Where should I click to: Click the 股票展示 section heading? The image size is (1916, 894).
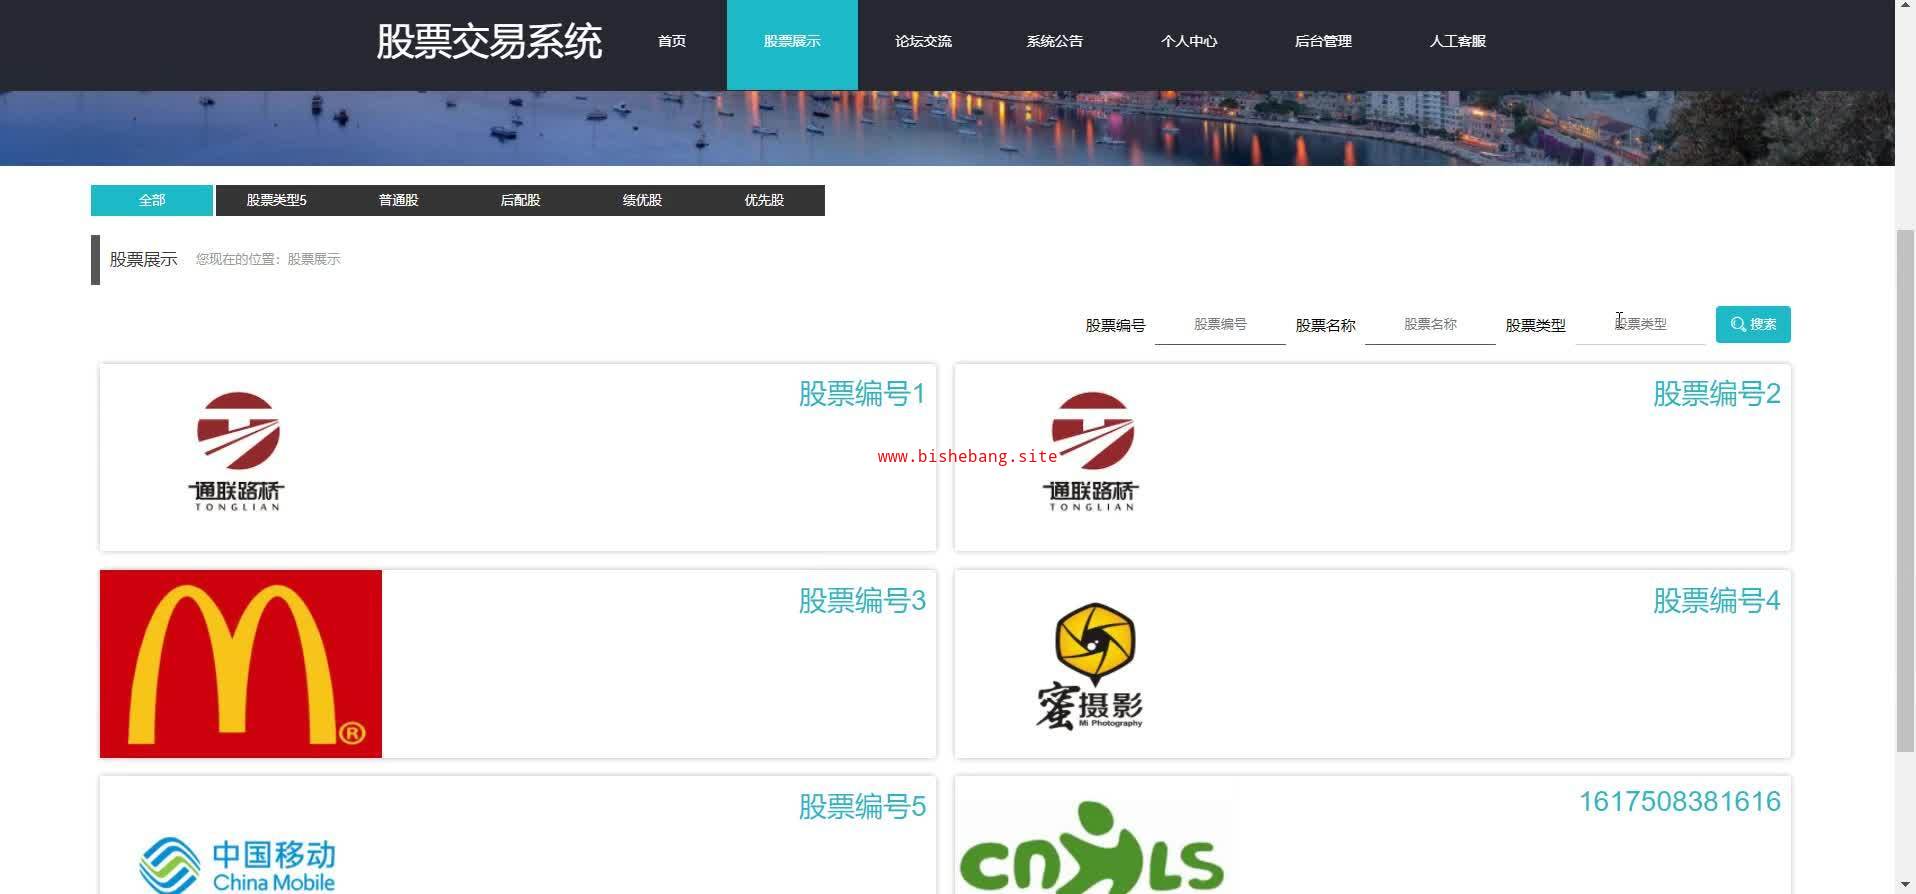tap(143, 260)
